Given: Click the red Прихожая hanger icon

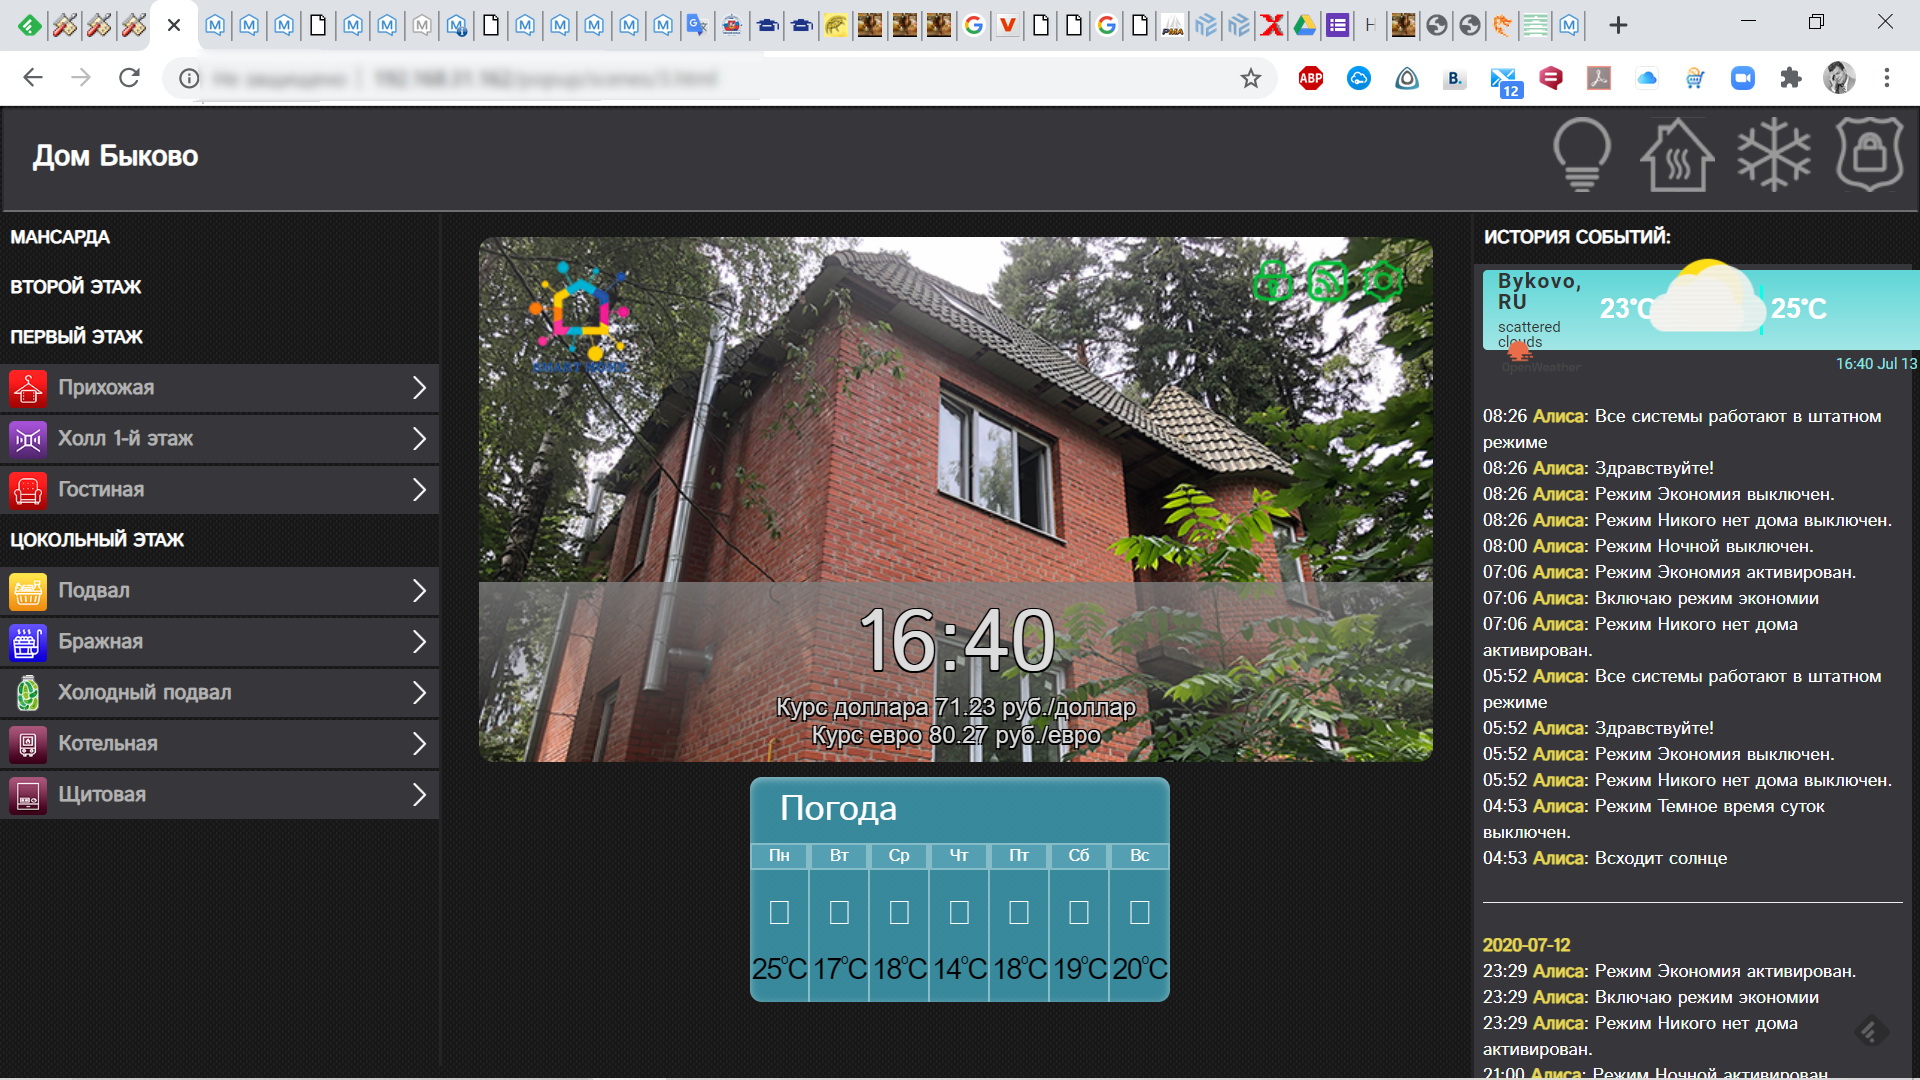Looking at the screenshot, I should (28, 388).
